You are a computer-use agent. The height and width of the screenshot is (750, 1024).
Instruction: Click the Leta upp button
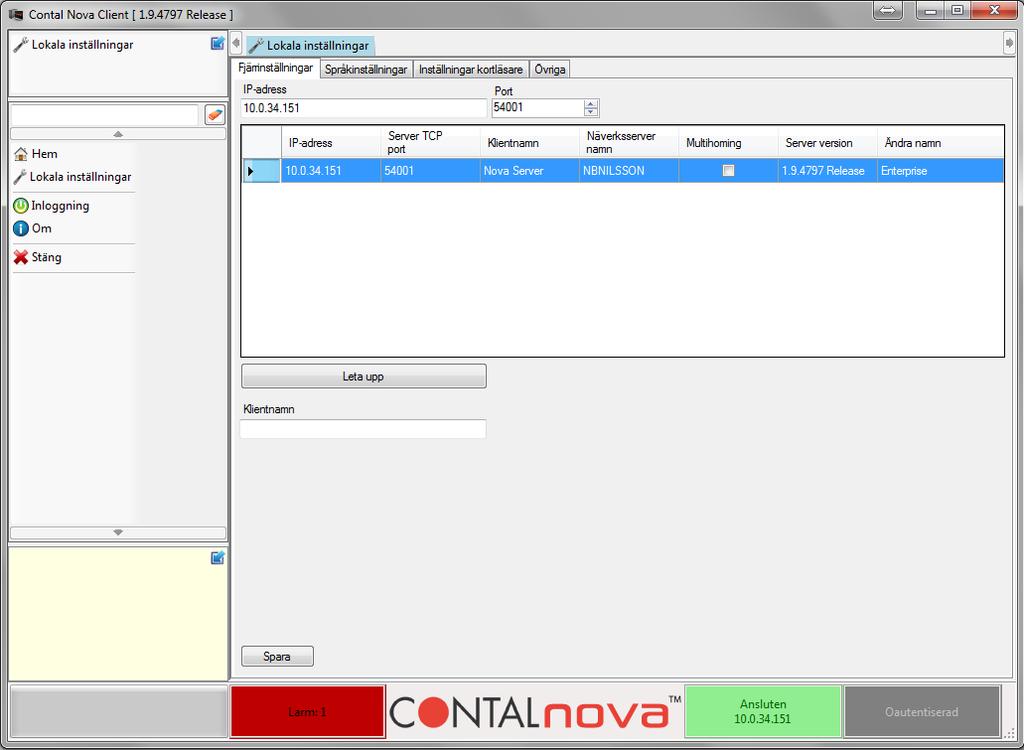(x=364, y=376)
